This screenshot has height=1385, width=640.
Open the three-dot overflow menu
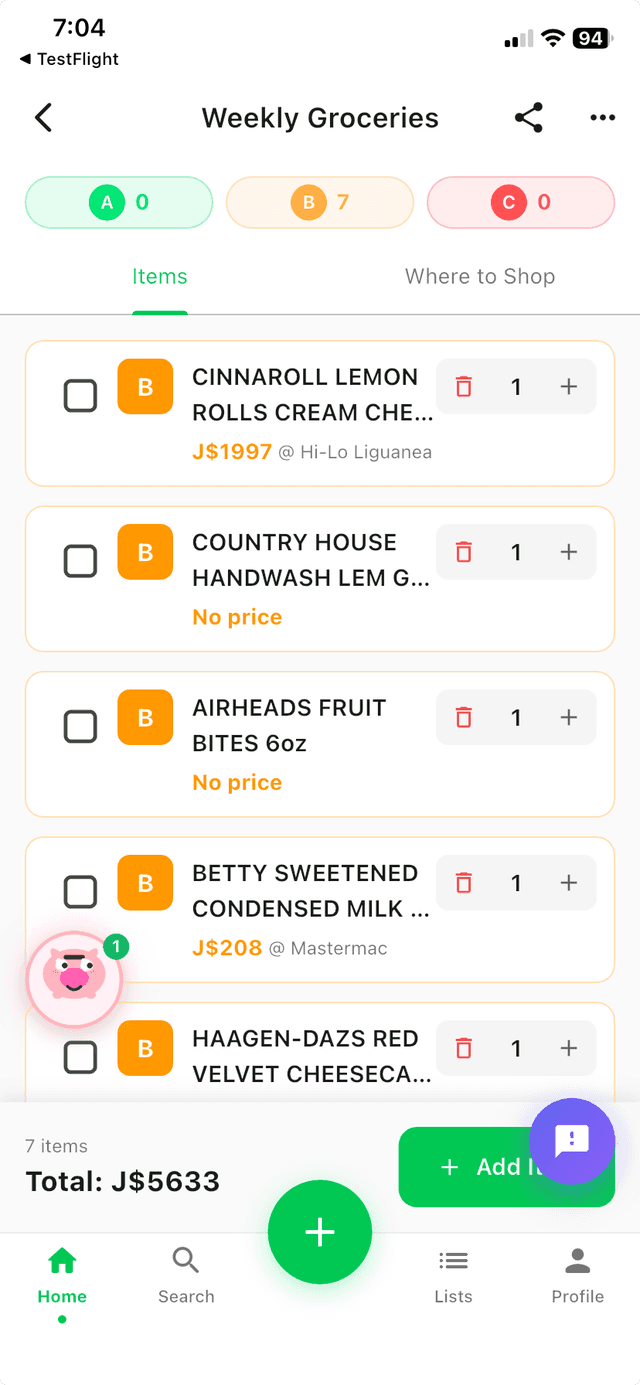(602, 117)
